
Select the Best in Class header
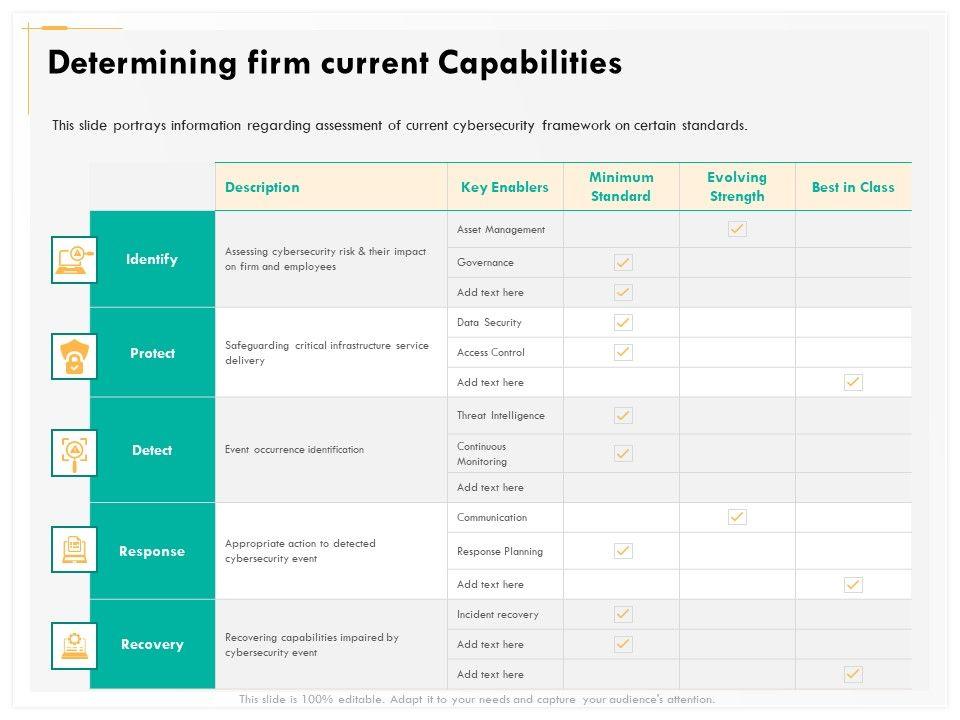tap(853, 187)
